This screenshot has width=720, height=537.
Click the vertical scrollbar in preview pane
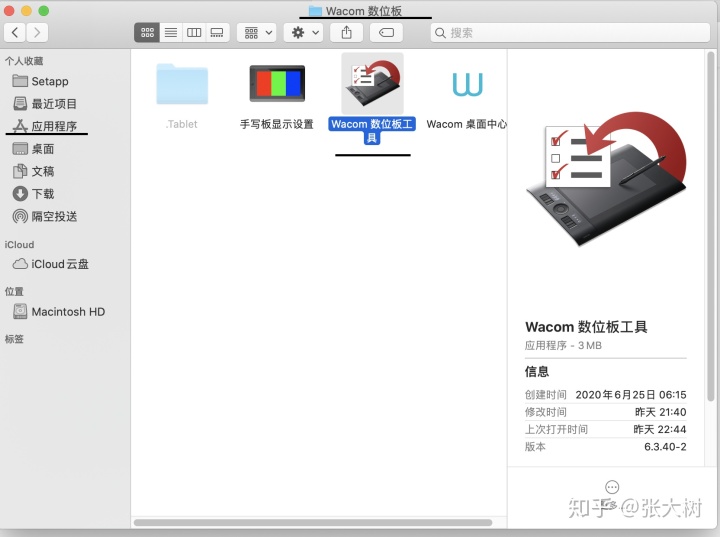[710, 226]
